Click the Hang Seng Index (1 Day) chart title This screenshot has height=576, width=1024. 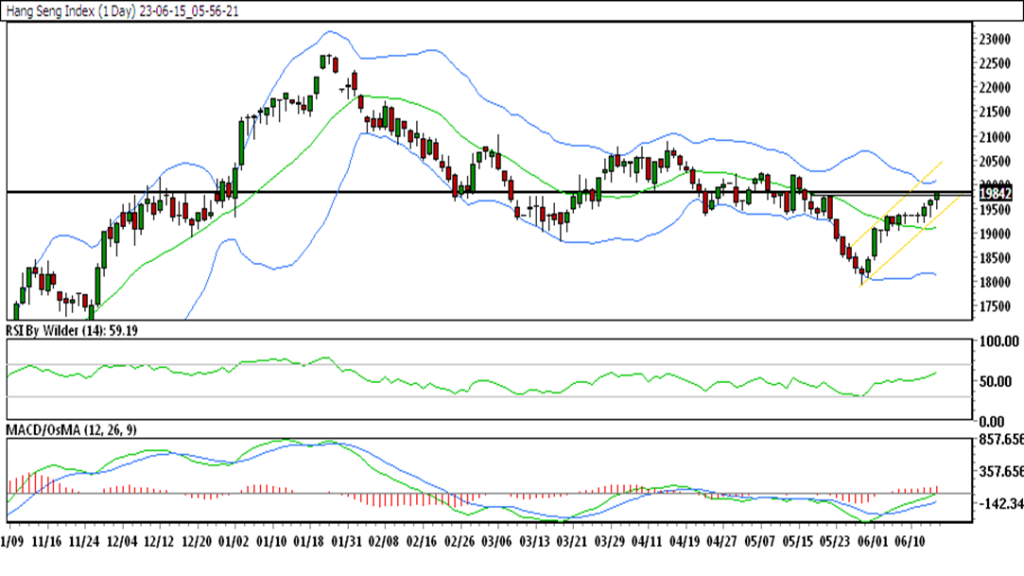click(x=122, y=12)
